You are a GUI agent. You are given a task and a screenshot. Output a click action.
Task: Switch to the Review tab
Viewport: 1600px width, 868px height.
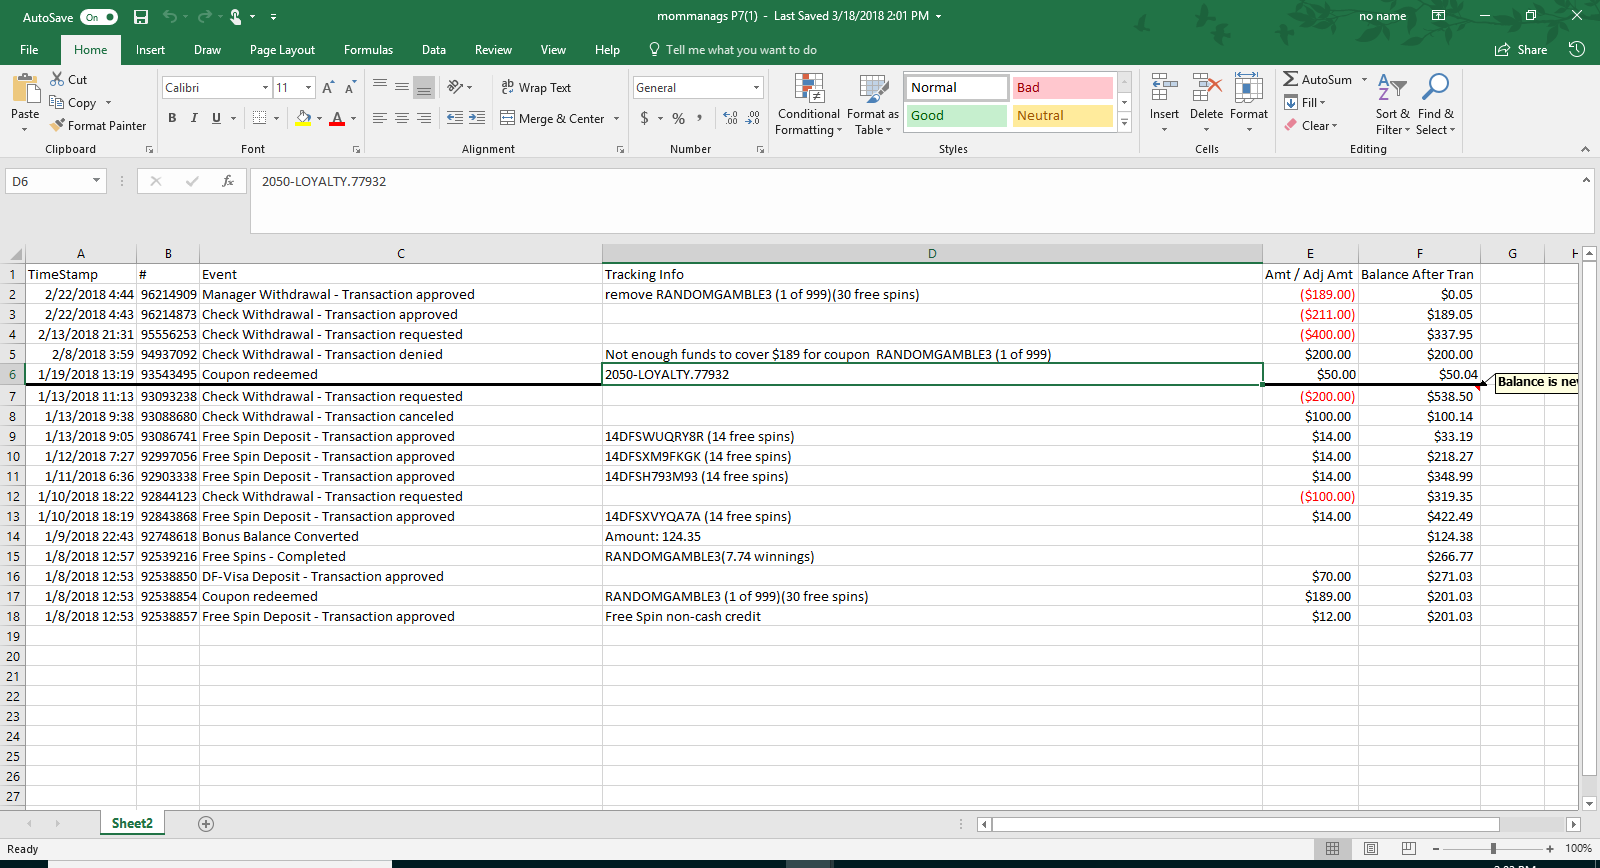pyautogui.click(x=493, y=50)
